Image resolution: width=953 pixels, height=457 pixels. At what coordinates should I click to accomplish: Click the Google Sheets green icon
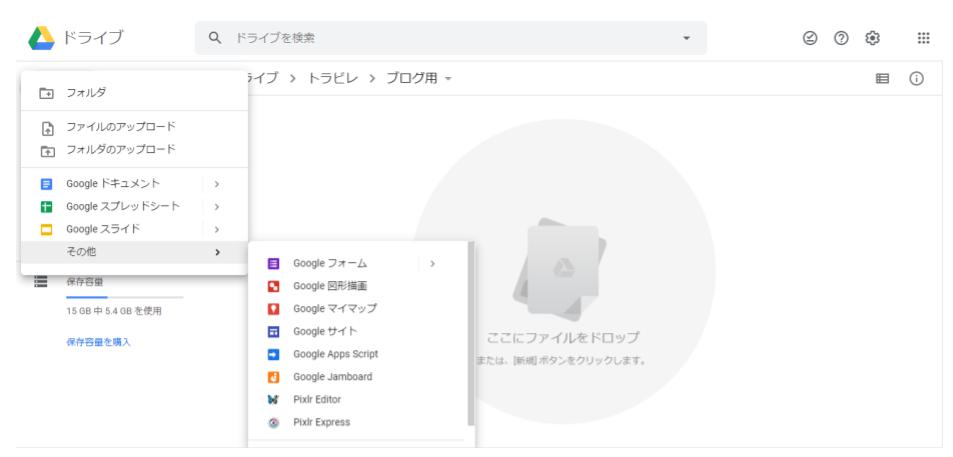coord(47,207)
